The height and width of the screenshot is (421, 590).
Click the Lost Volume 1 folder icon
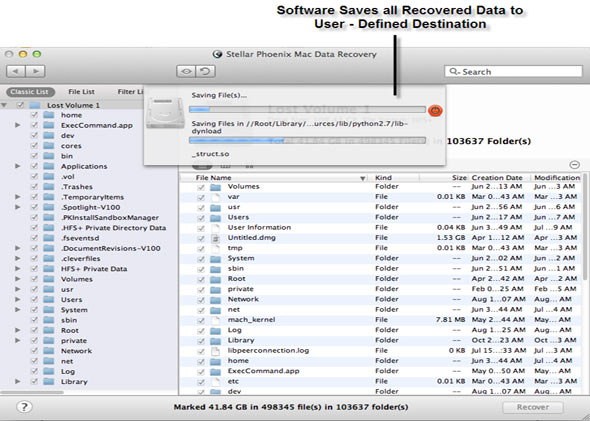coord(35,105)
